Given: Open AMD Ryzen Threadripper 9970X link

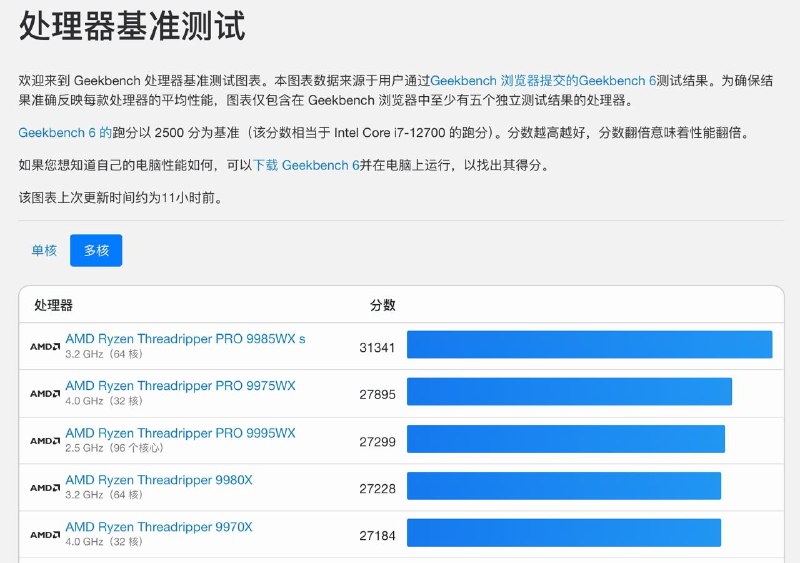Looking at the screenshot, I should point(159,527).
